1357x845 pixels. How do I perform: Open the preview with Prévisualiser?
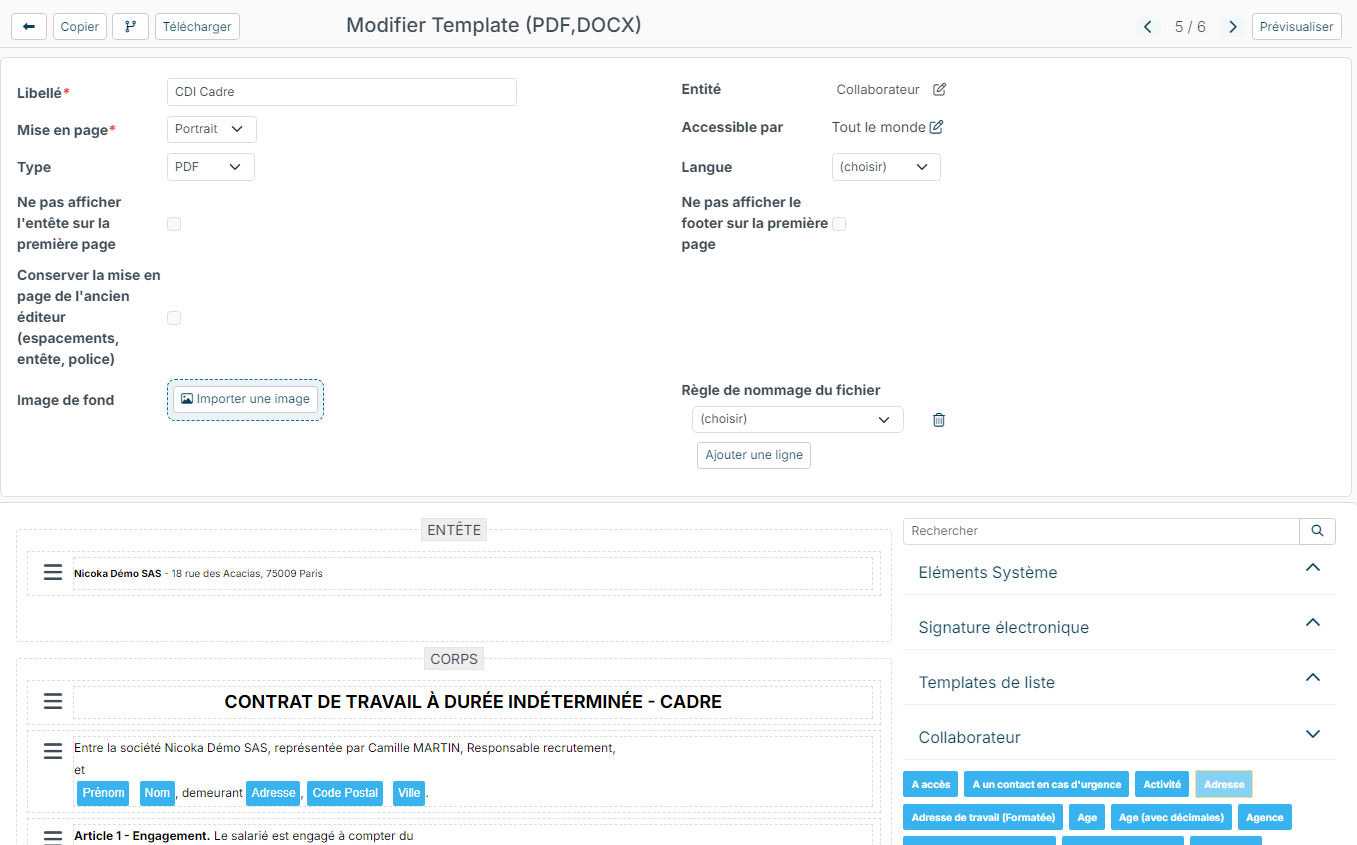pyautogui.click(x=1297, y=27)
